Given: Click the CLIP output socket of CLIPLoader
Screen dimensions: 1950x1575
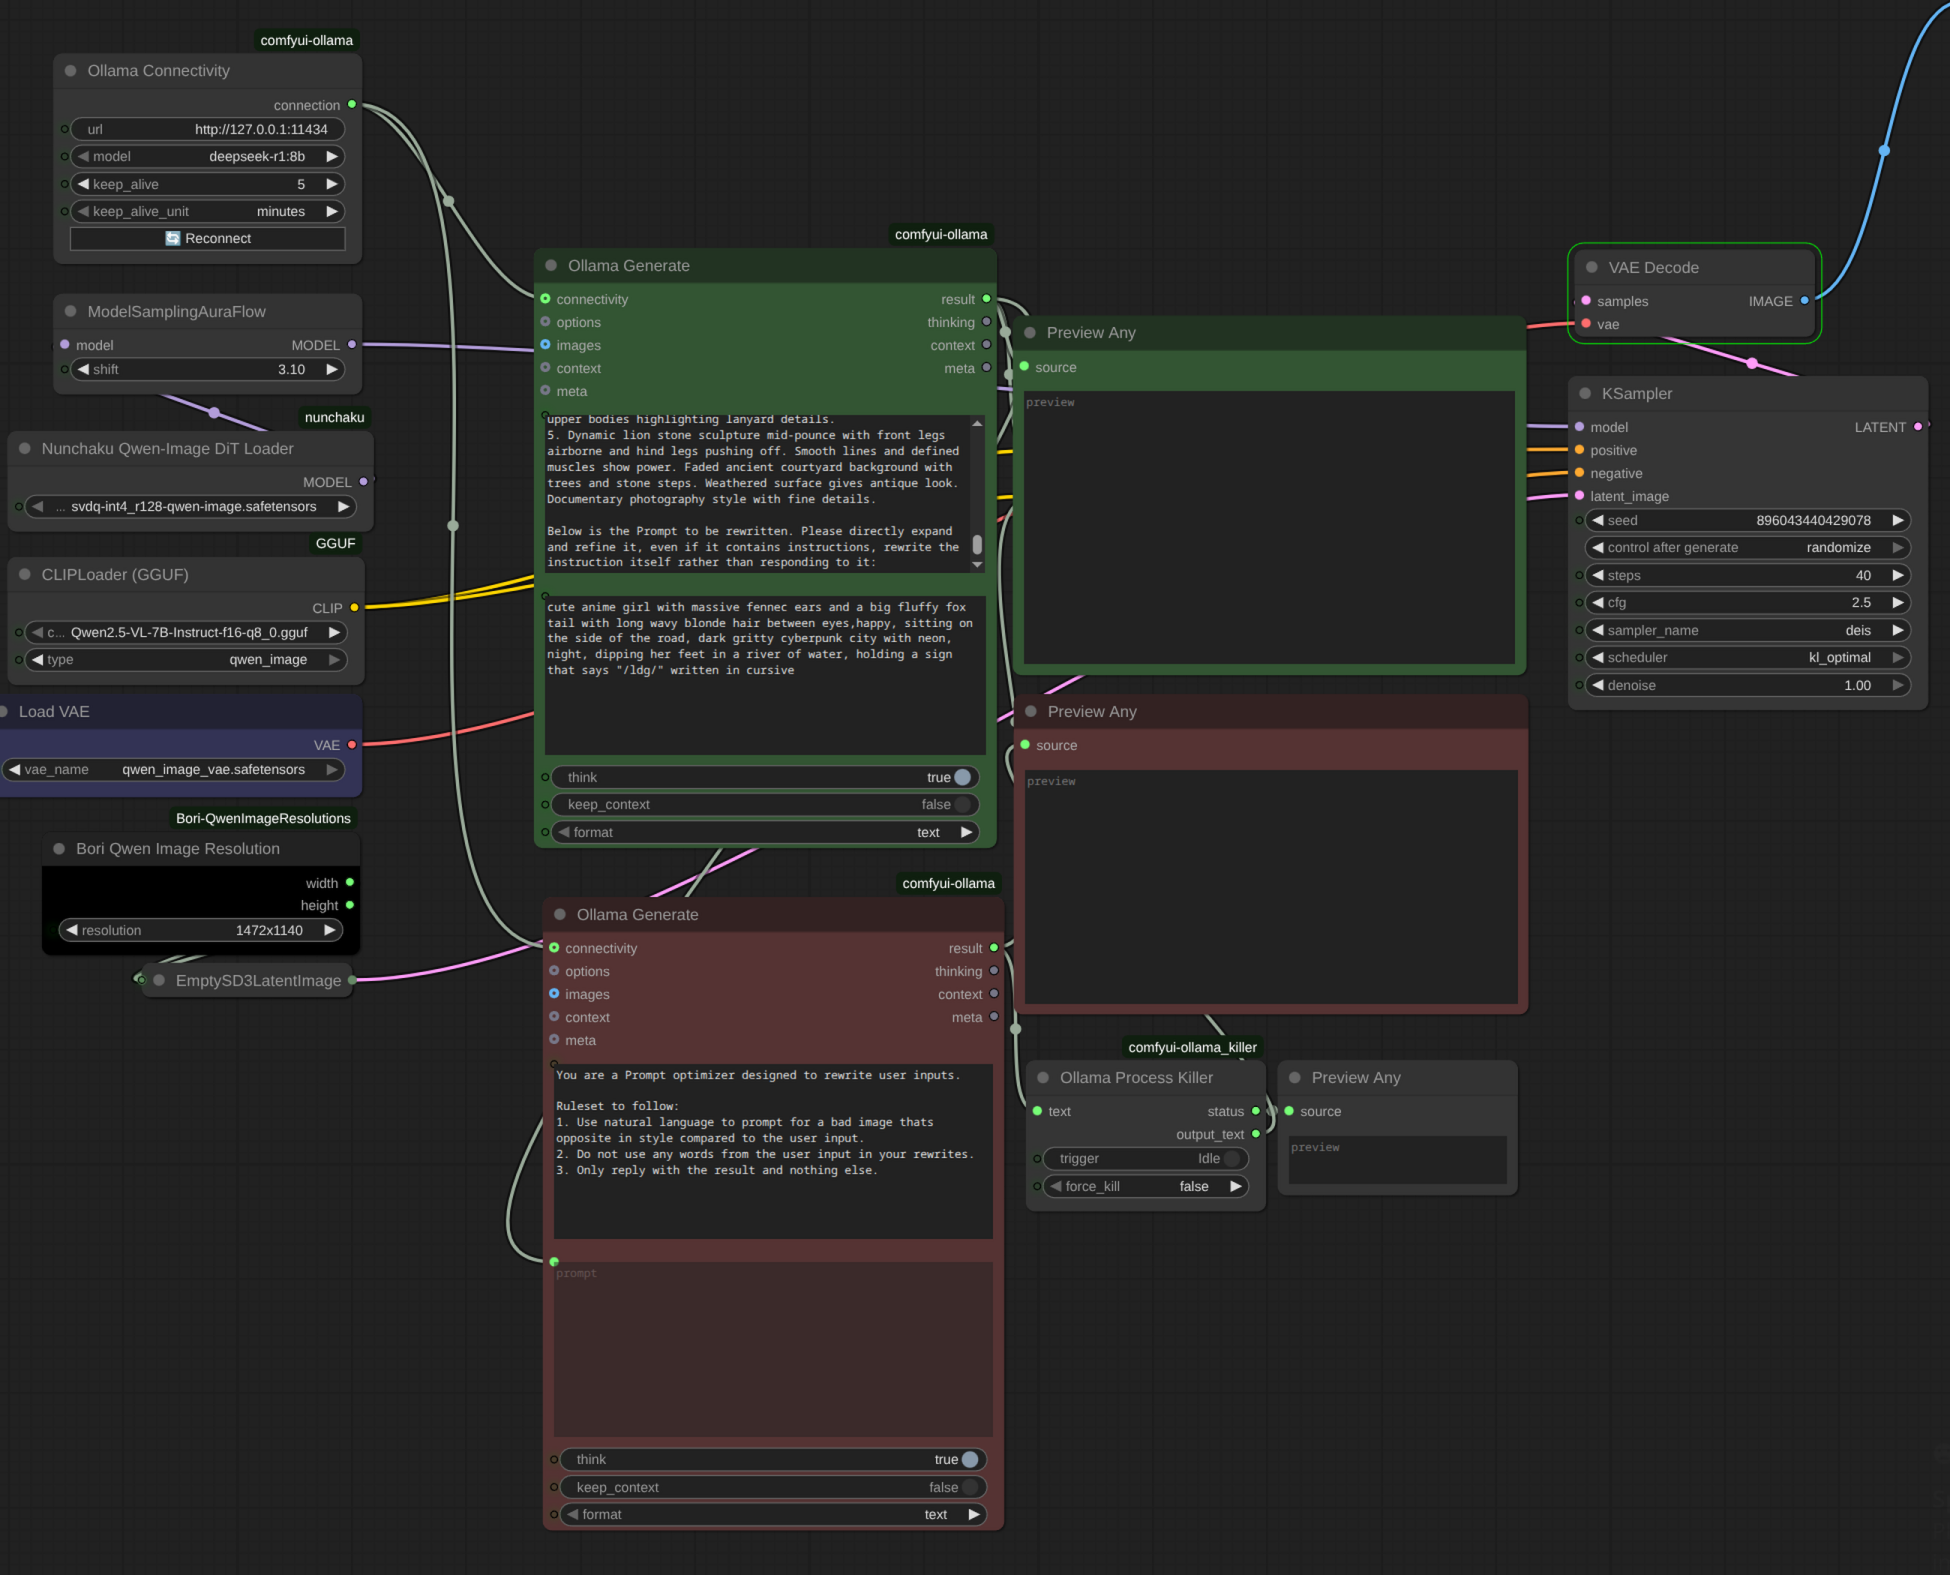Looking at the screenshot, I should click(354, 607).
